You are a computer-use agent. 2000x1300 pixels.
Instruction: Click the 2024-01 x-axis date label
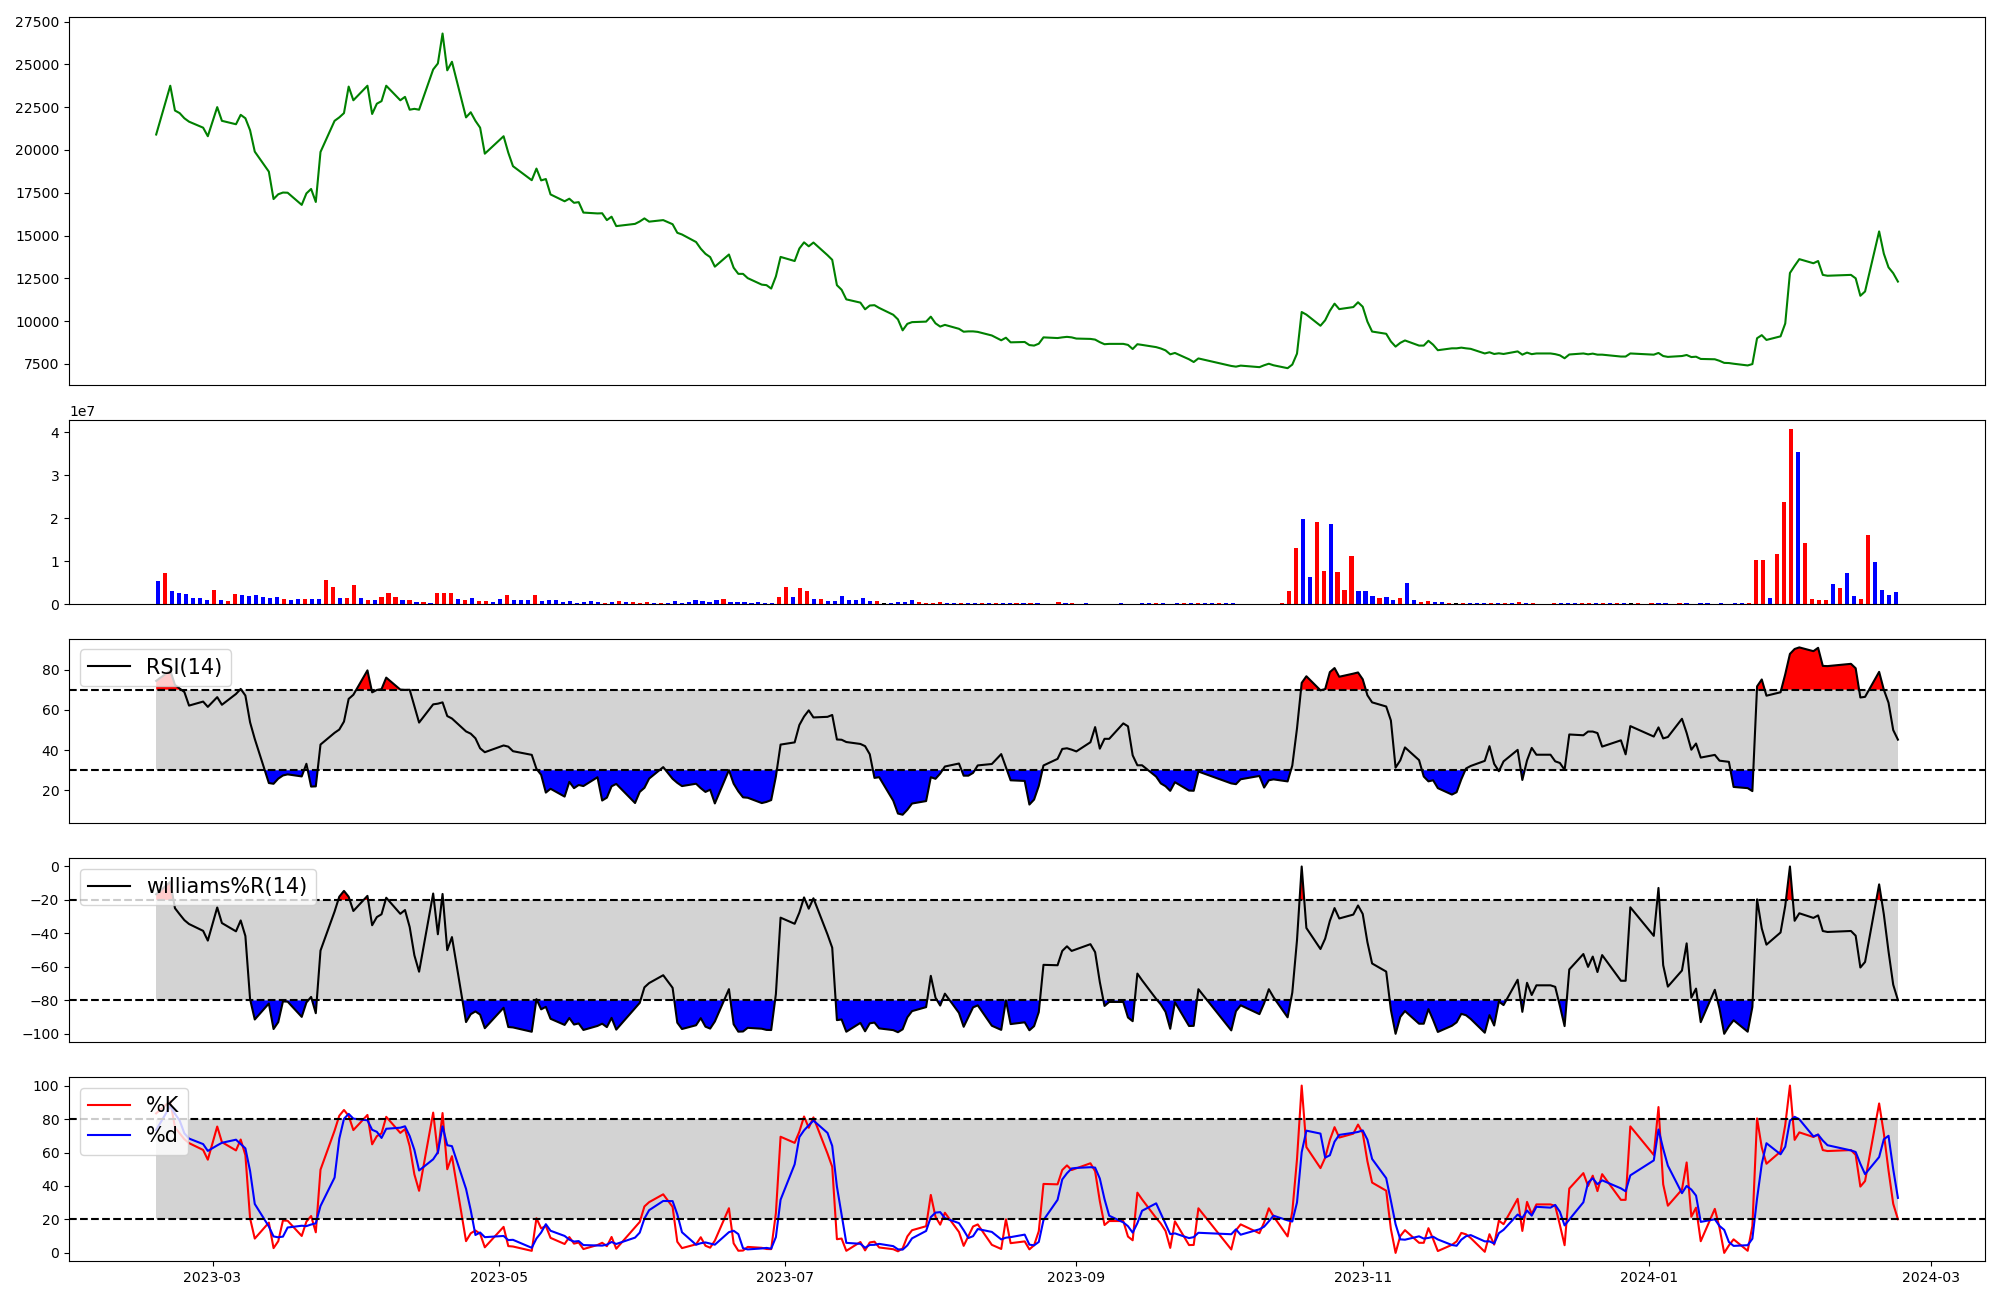[1648, 1277]
